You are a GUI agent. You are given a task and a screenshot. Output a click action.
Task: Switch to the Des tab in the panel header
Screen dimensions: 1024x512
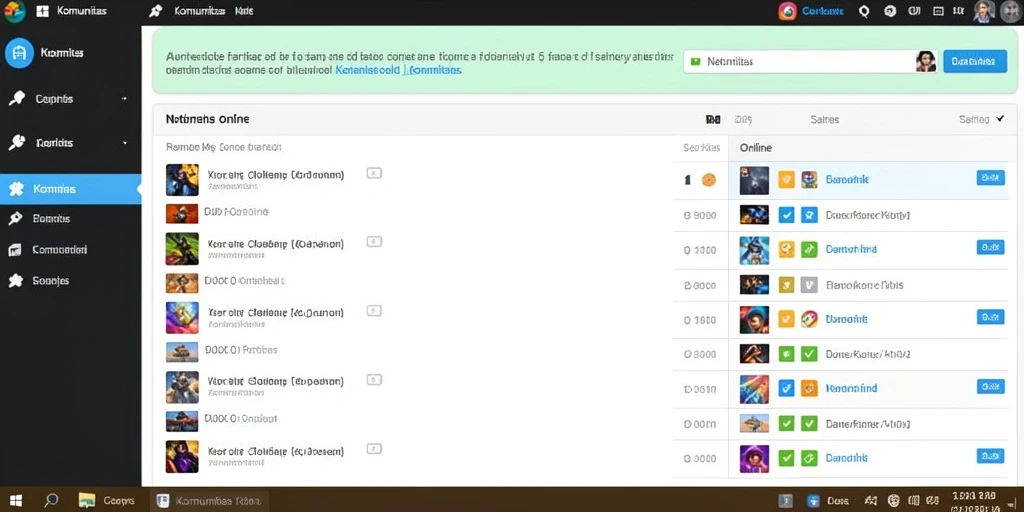coord(743,120)
